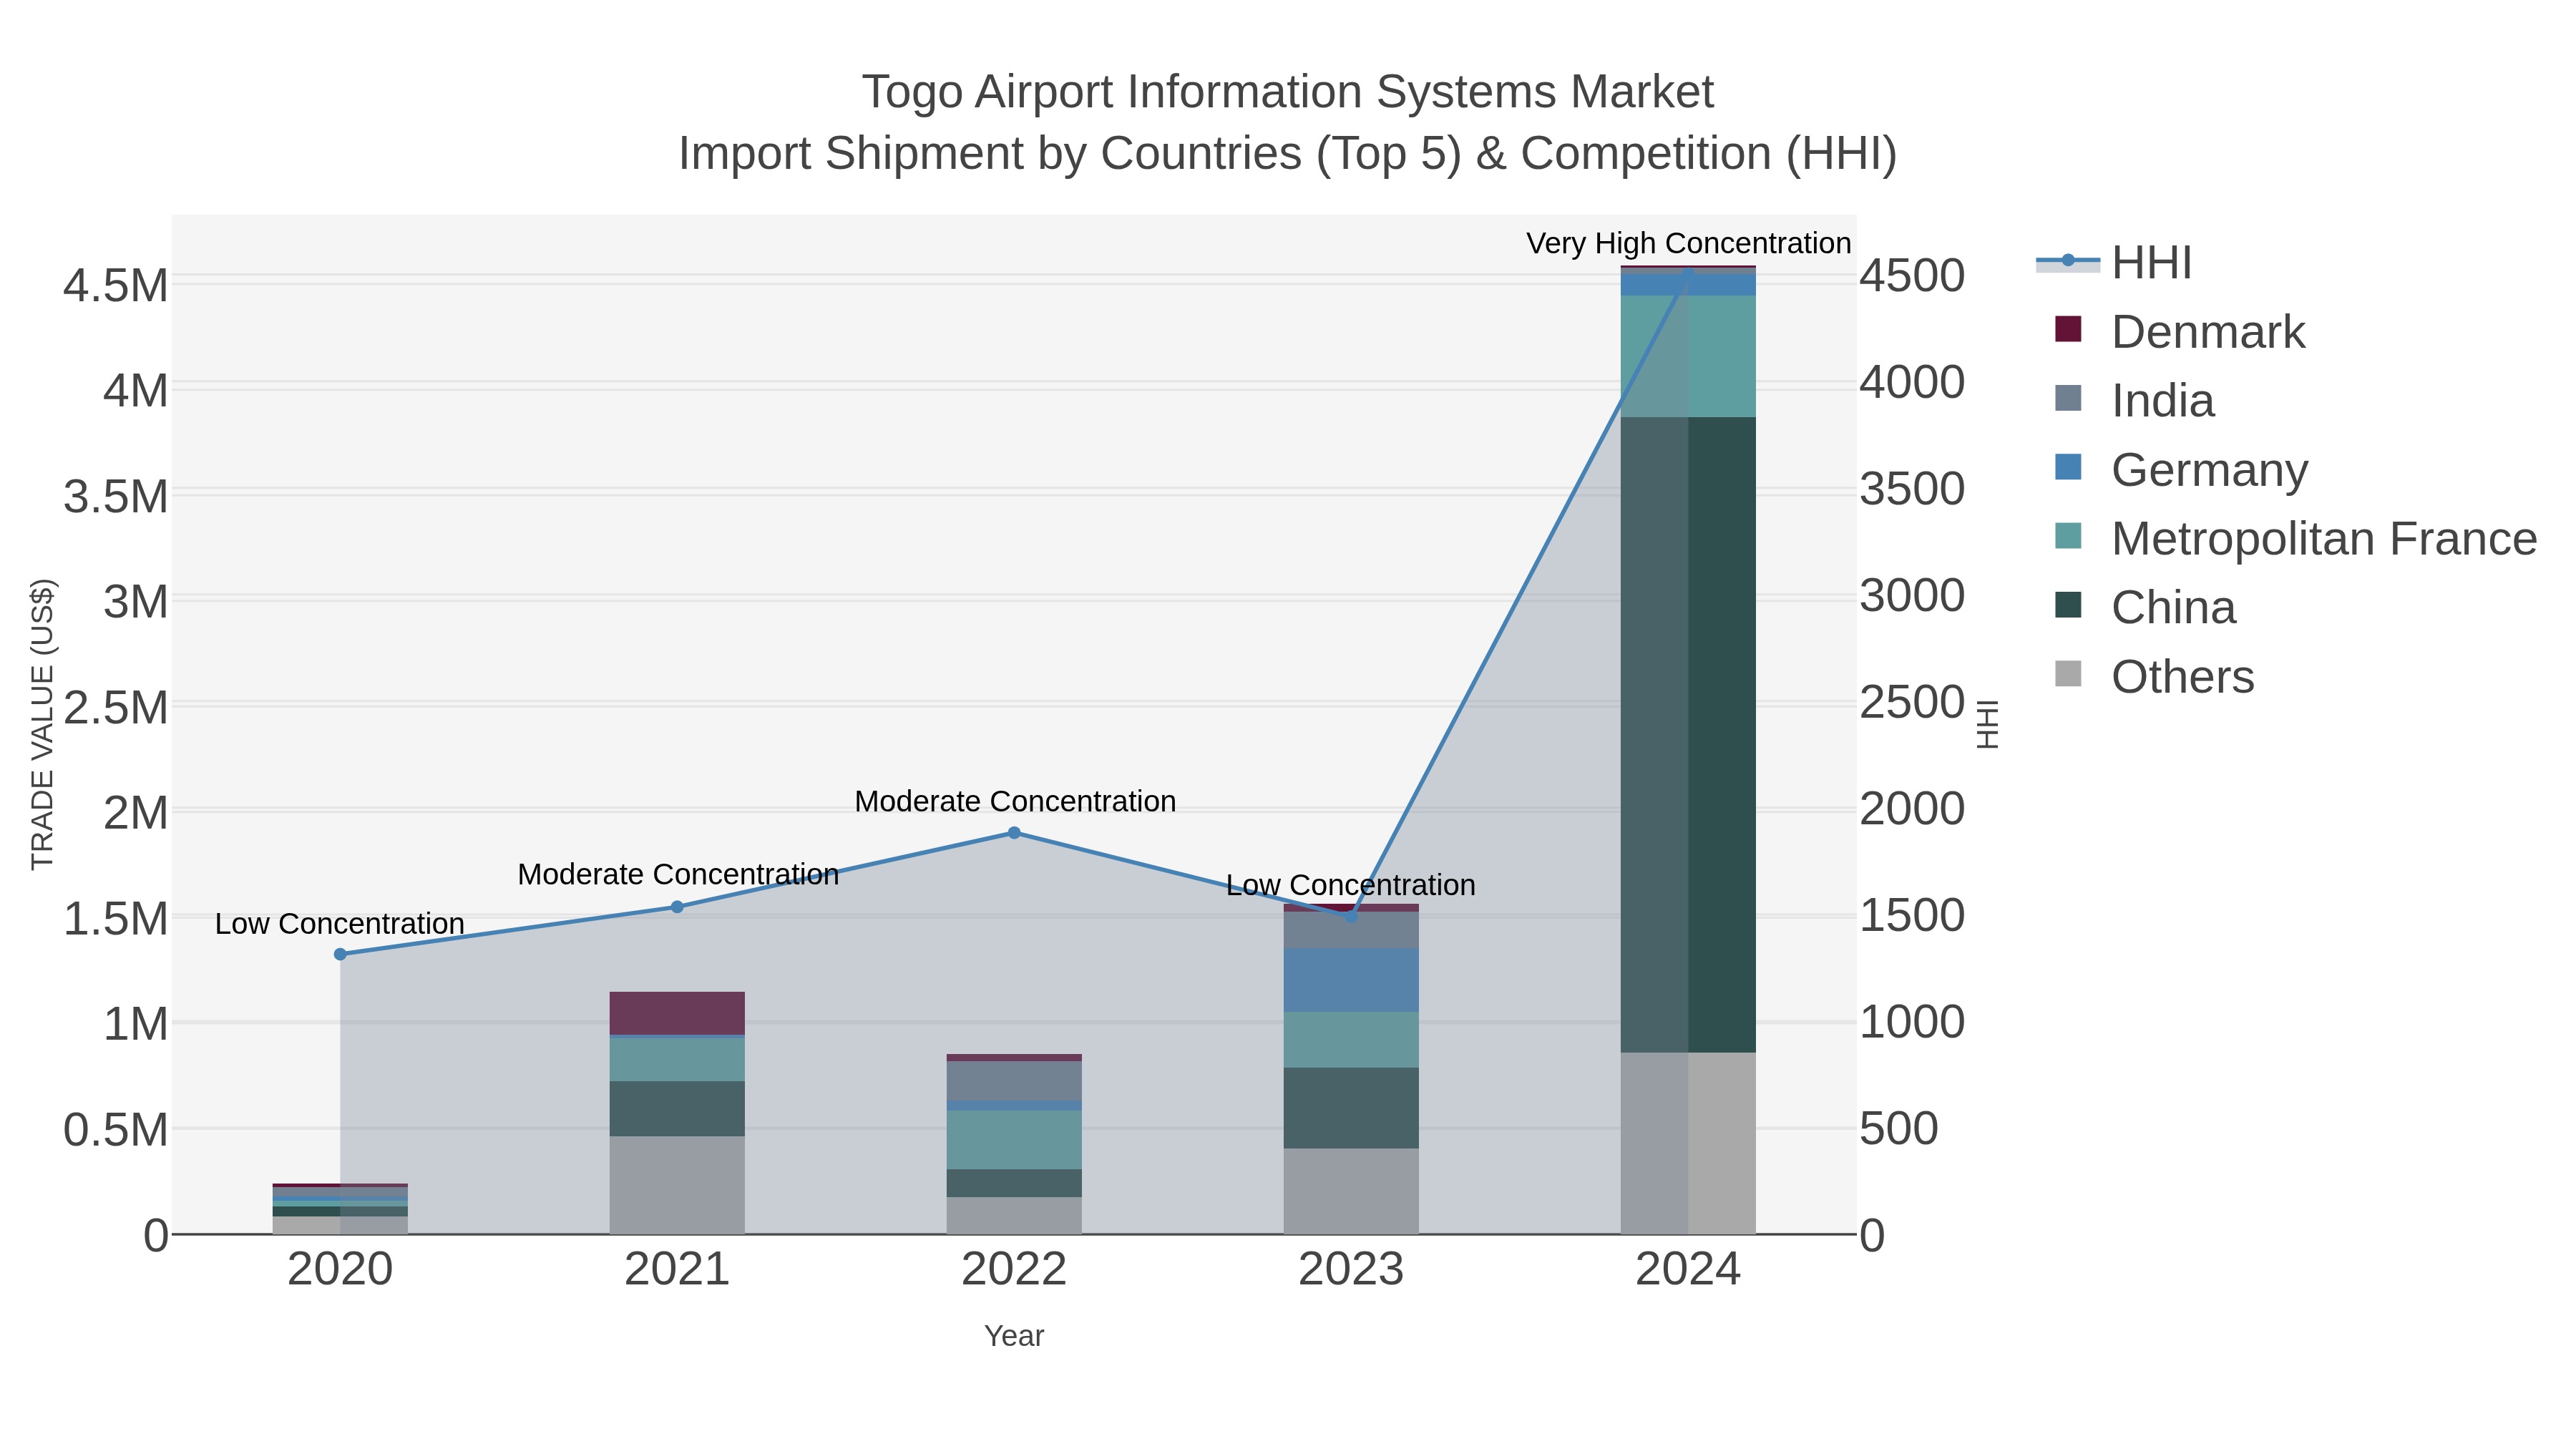Click the China segment of 2023 bar
The width and height of the screenshot is (2576, 1449).
coord(1351,1108)
